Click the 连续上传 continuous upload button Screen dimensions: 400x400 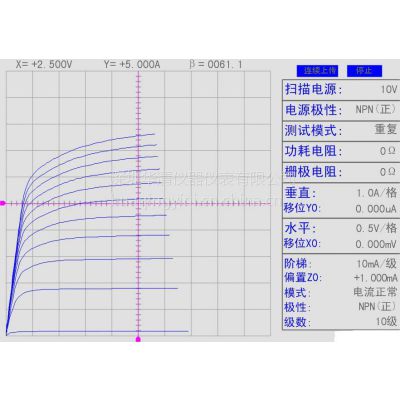pyautogui.click(x=317, y=71)
